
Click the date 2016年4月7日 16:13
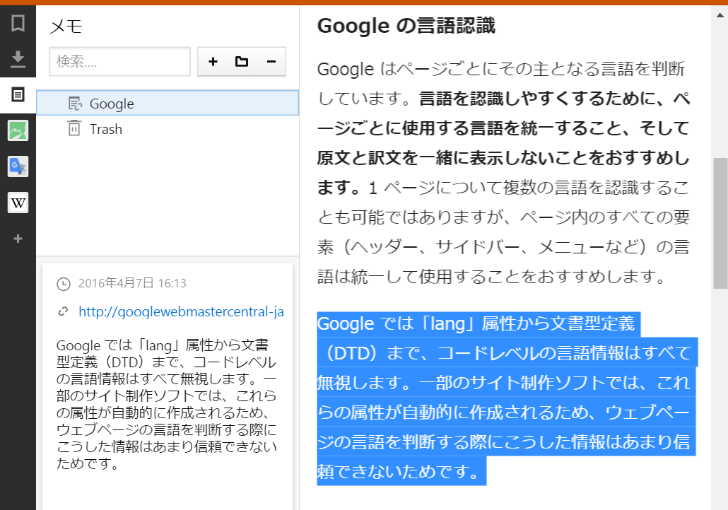132,283
